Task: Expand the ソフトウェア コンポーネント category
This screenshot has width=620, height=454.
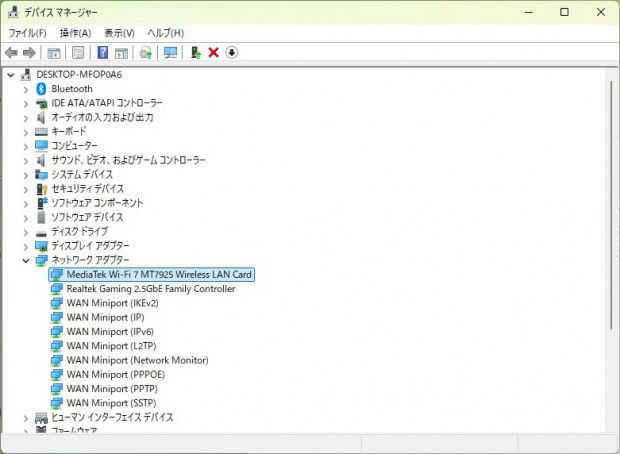Action: tap(26, 203)
